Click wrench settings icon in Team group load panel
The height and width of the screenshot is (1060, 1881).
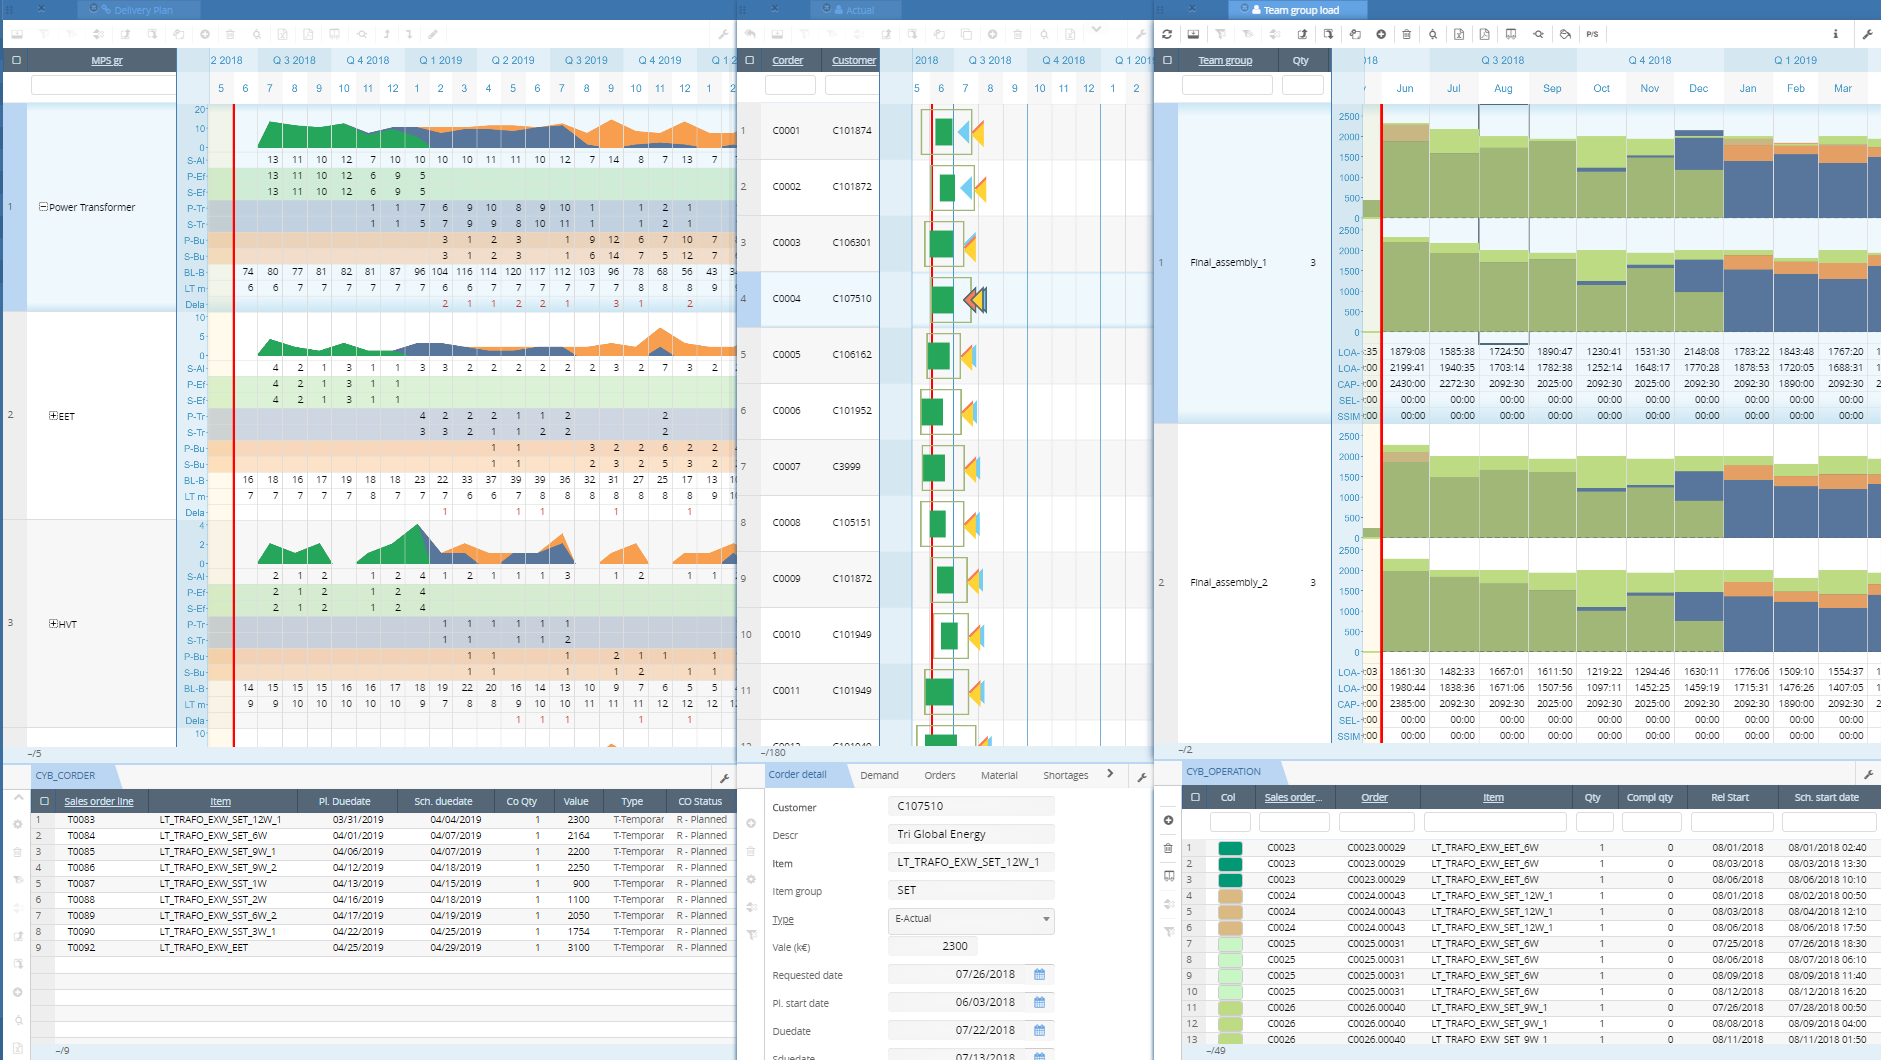point(1867,34)
